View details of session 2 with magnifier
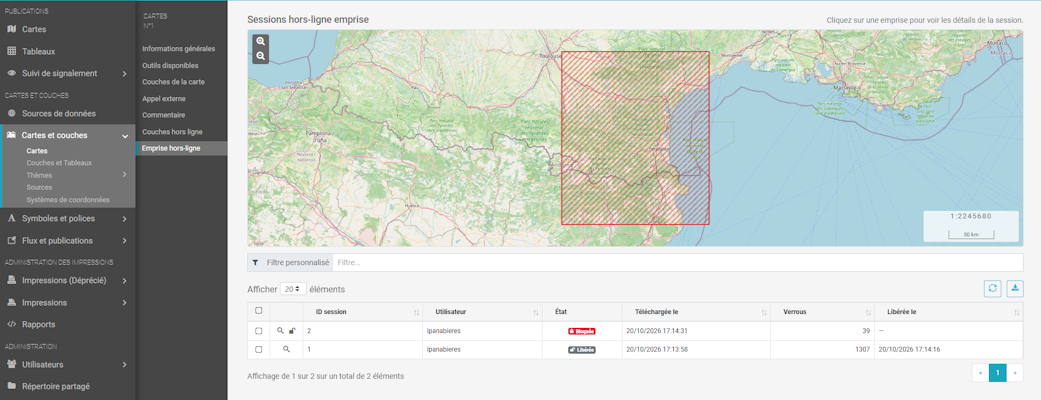This screenshot has height=400, width=1041. 281,330
